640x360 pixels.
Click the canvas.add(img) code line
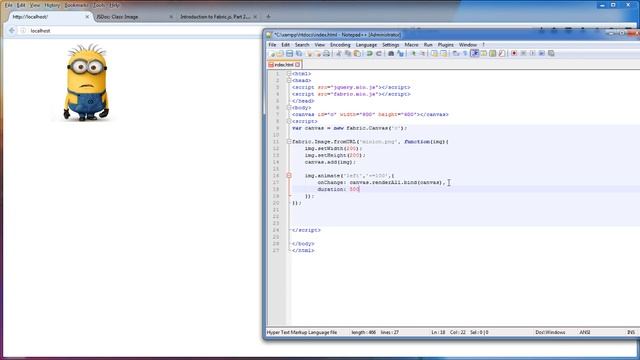pyautogui.click(x=330, y=162)
